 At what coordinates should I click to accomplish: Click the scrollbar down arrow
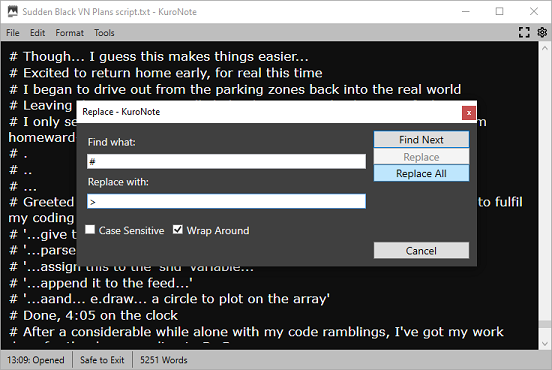(x=545, y=344)
